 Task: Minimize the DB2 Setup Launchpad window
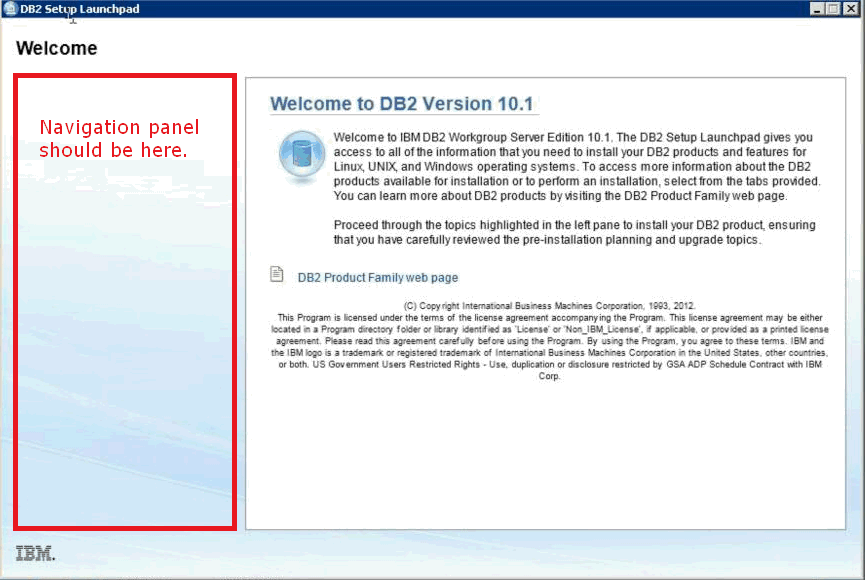click(817, 9)
